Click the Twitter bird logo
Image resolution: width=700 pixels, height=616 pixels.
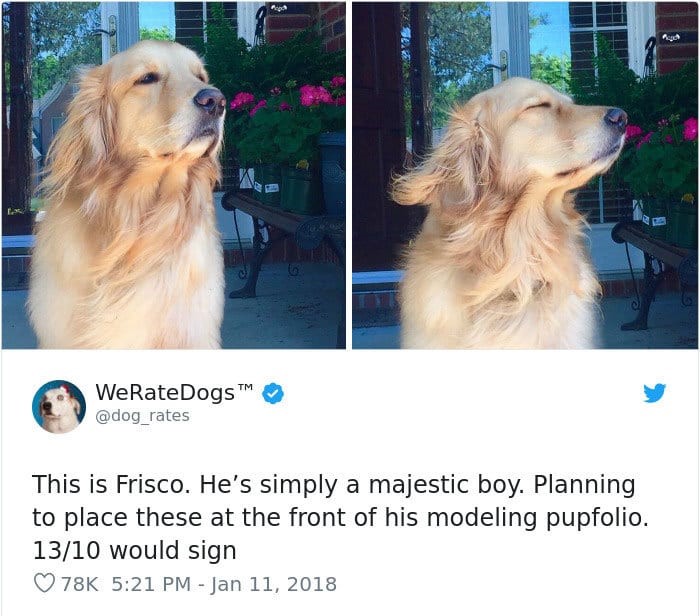coord(654,393)
